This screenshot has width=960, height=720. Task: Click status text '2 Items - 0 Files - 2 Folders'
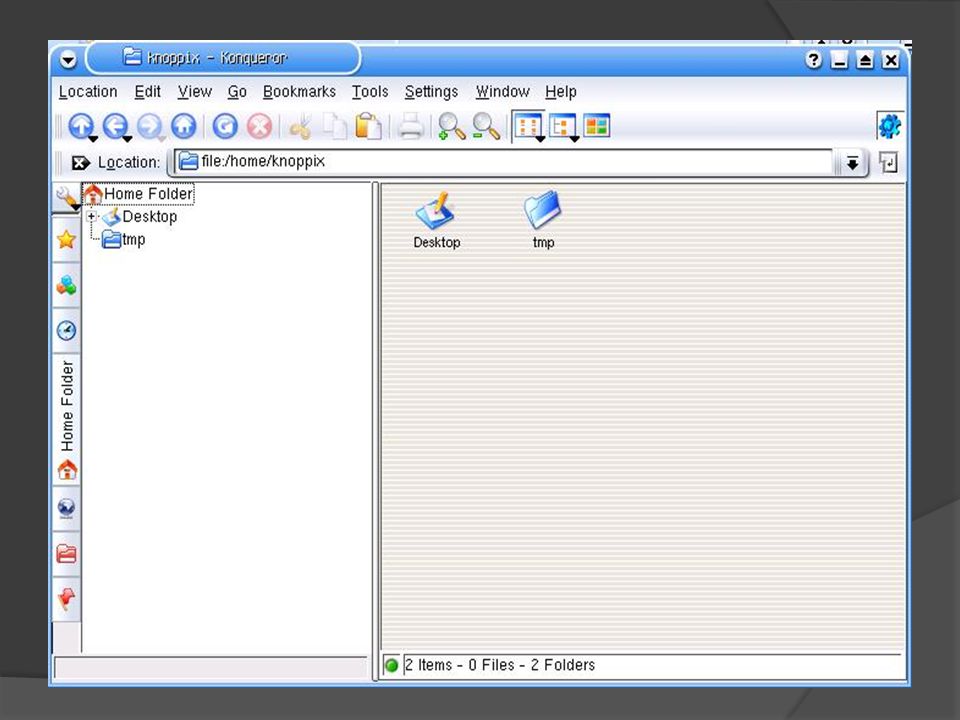click(x=500, y=665)
